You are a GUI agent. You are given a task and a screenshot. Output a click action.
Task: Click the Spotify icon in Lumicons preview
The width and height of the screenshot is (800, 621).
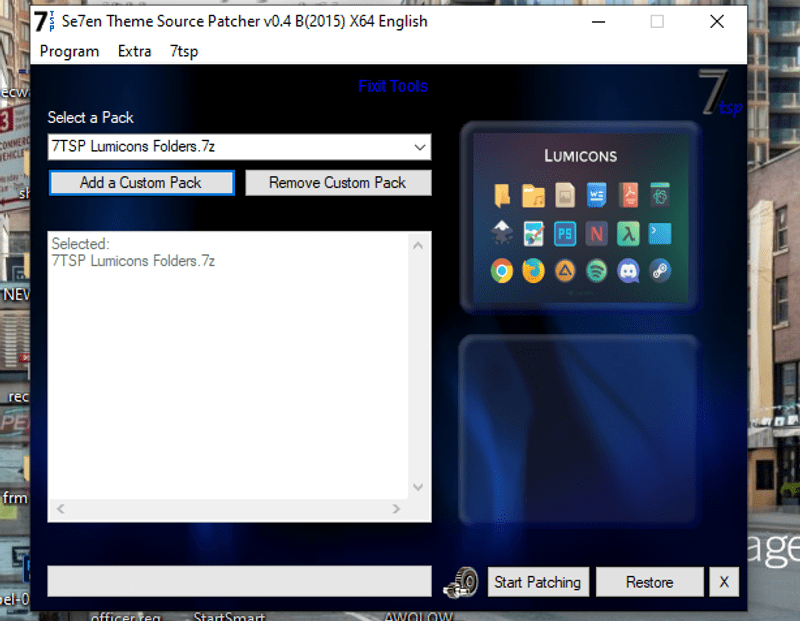pyautogui.click(x=597, y=270)
